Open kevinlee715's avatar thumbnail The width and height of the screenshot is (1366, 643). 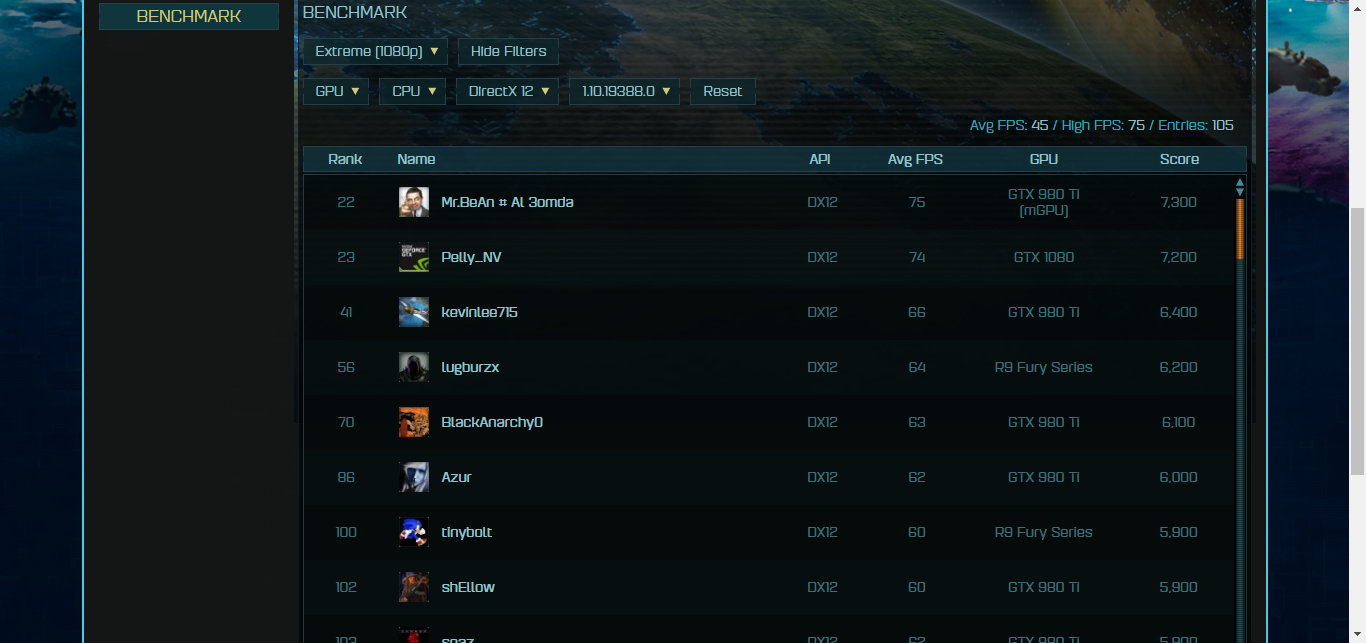pyautogui.click(x=414, y=312)
